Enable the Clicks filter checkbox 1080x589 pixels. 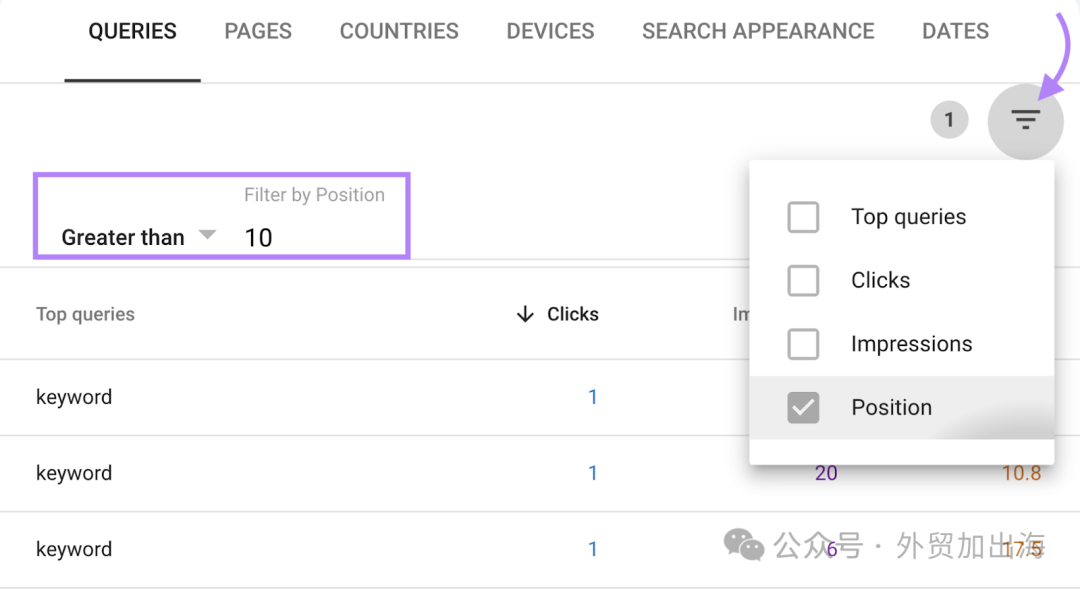pos(803,280)
